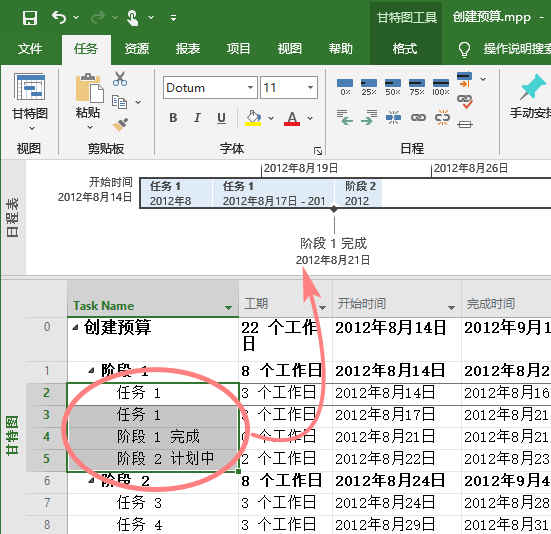This screenshot has height=534, width=551.
Task: Select the 任务 4 task name cell
Action: 153,525
